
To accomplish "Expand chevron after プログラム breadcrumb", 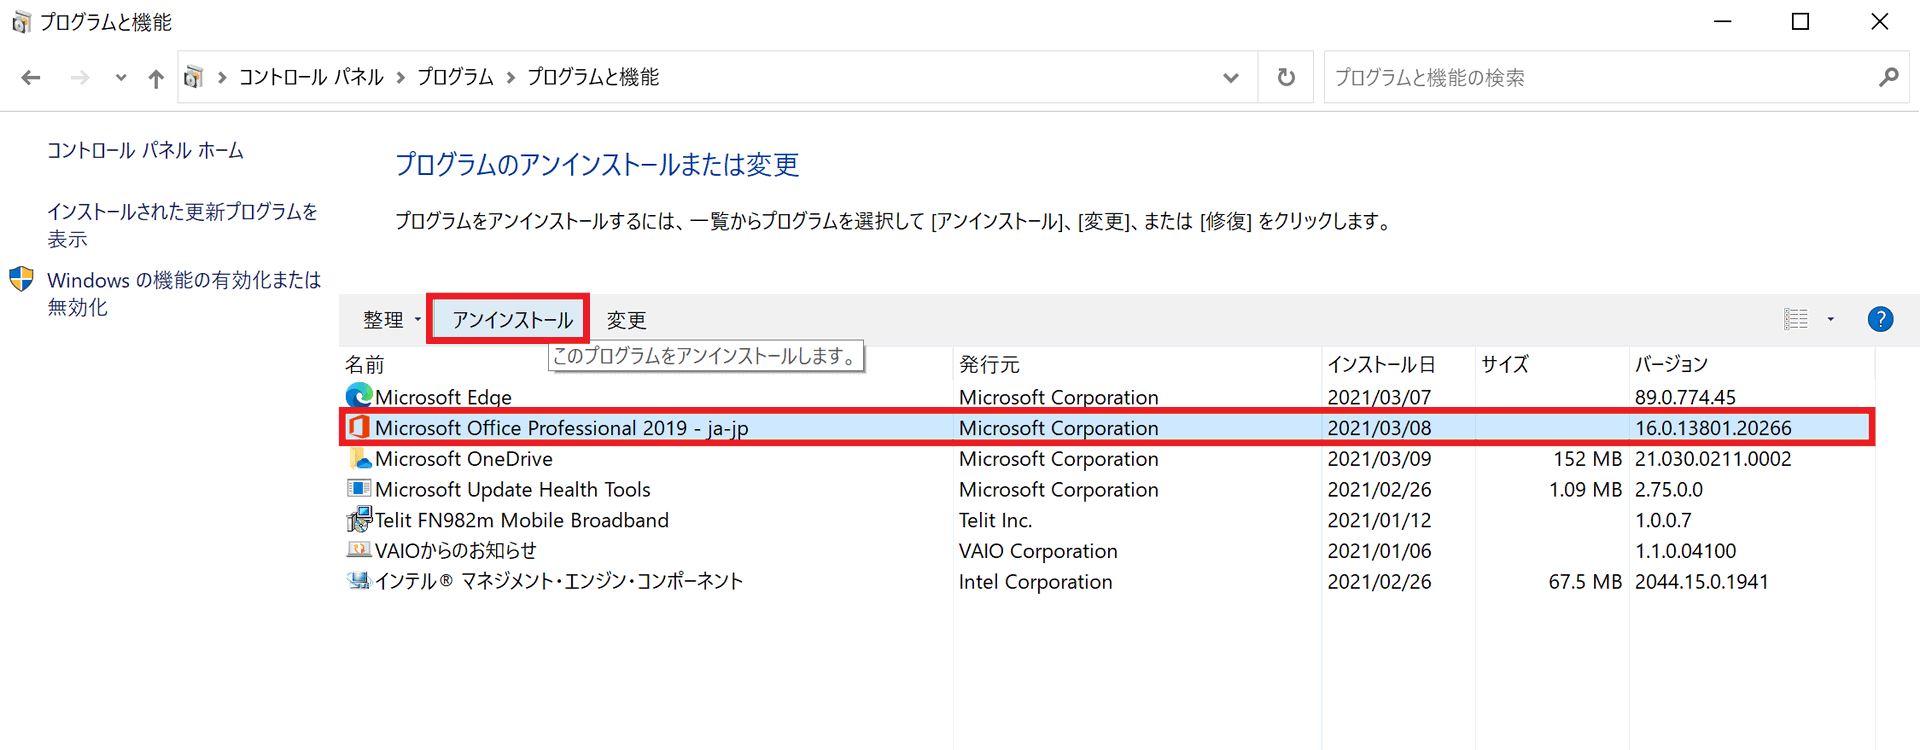I will (x=510, y=77).
